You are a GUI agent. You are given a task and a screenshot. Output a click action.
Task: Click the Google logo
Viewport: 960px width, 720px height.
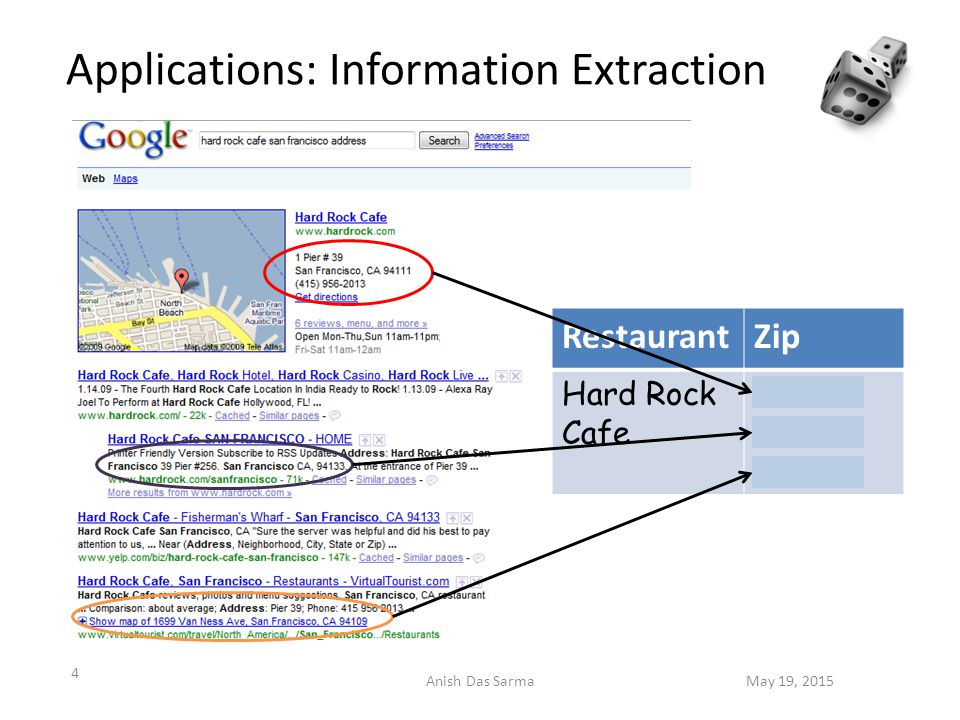pos(133,140)
